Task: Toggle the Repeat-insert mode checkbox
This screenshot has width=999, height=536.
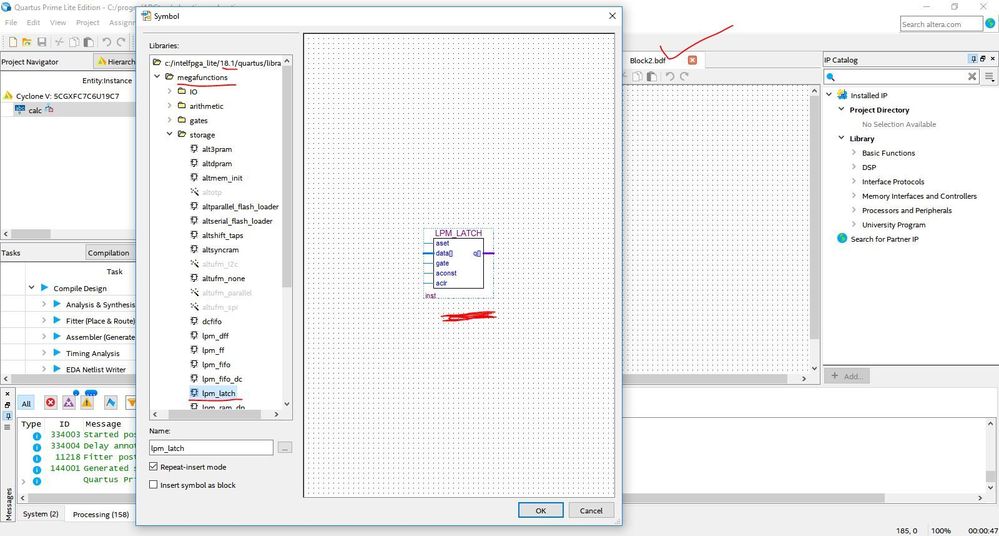Action: click(154, 467)
